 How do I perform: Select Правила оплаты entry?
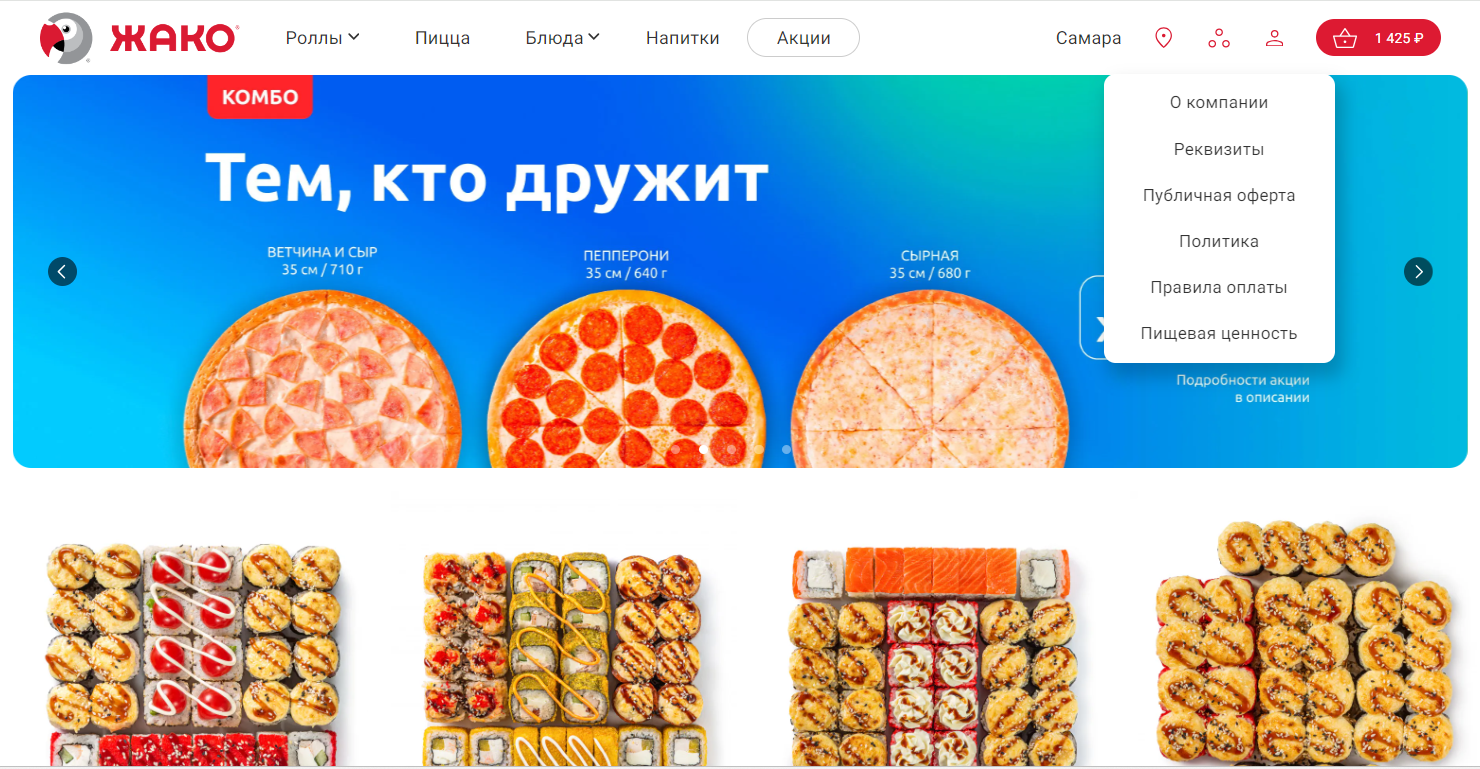pyautogui.click(x=1219, y=287)
